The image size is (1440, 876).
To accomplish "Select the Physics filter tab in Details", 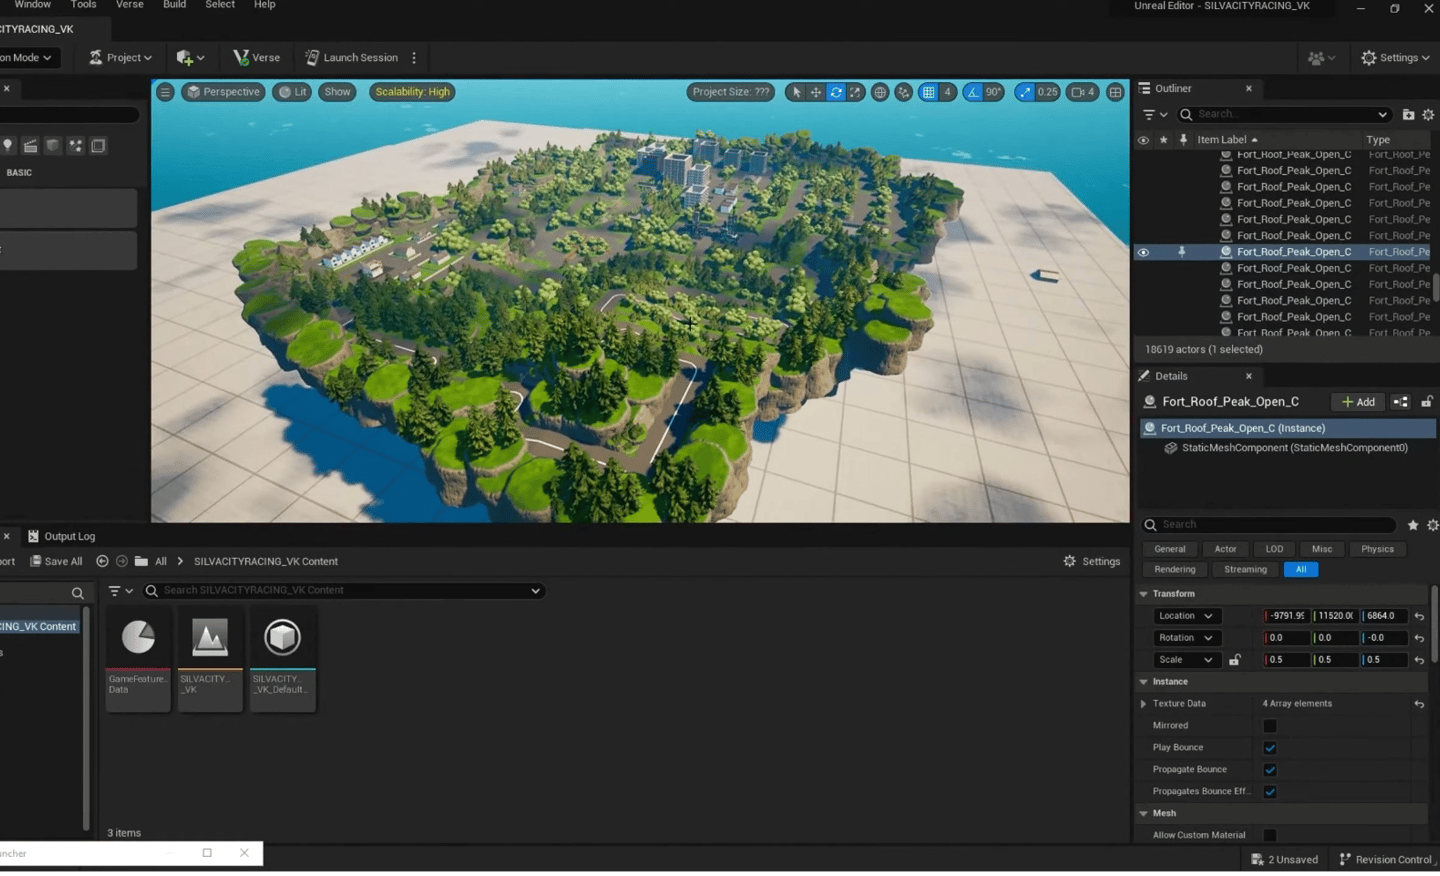I will tap(1377, 549).
